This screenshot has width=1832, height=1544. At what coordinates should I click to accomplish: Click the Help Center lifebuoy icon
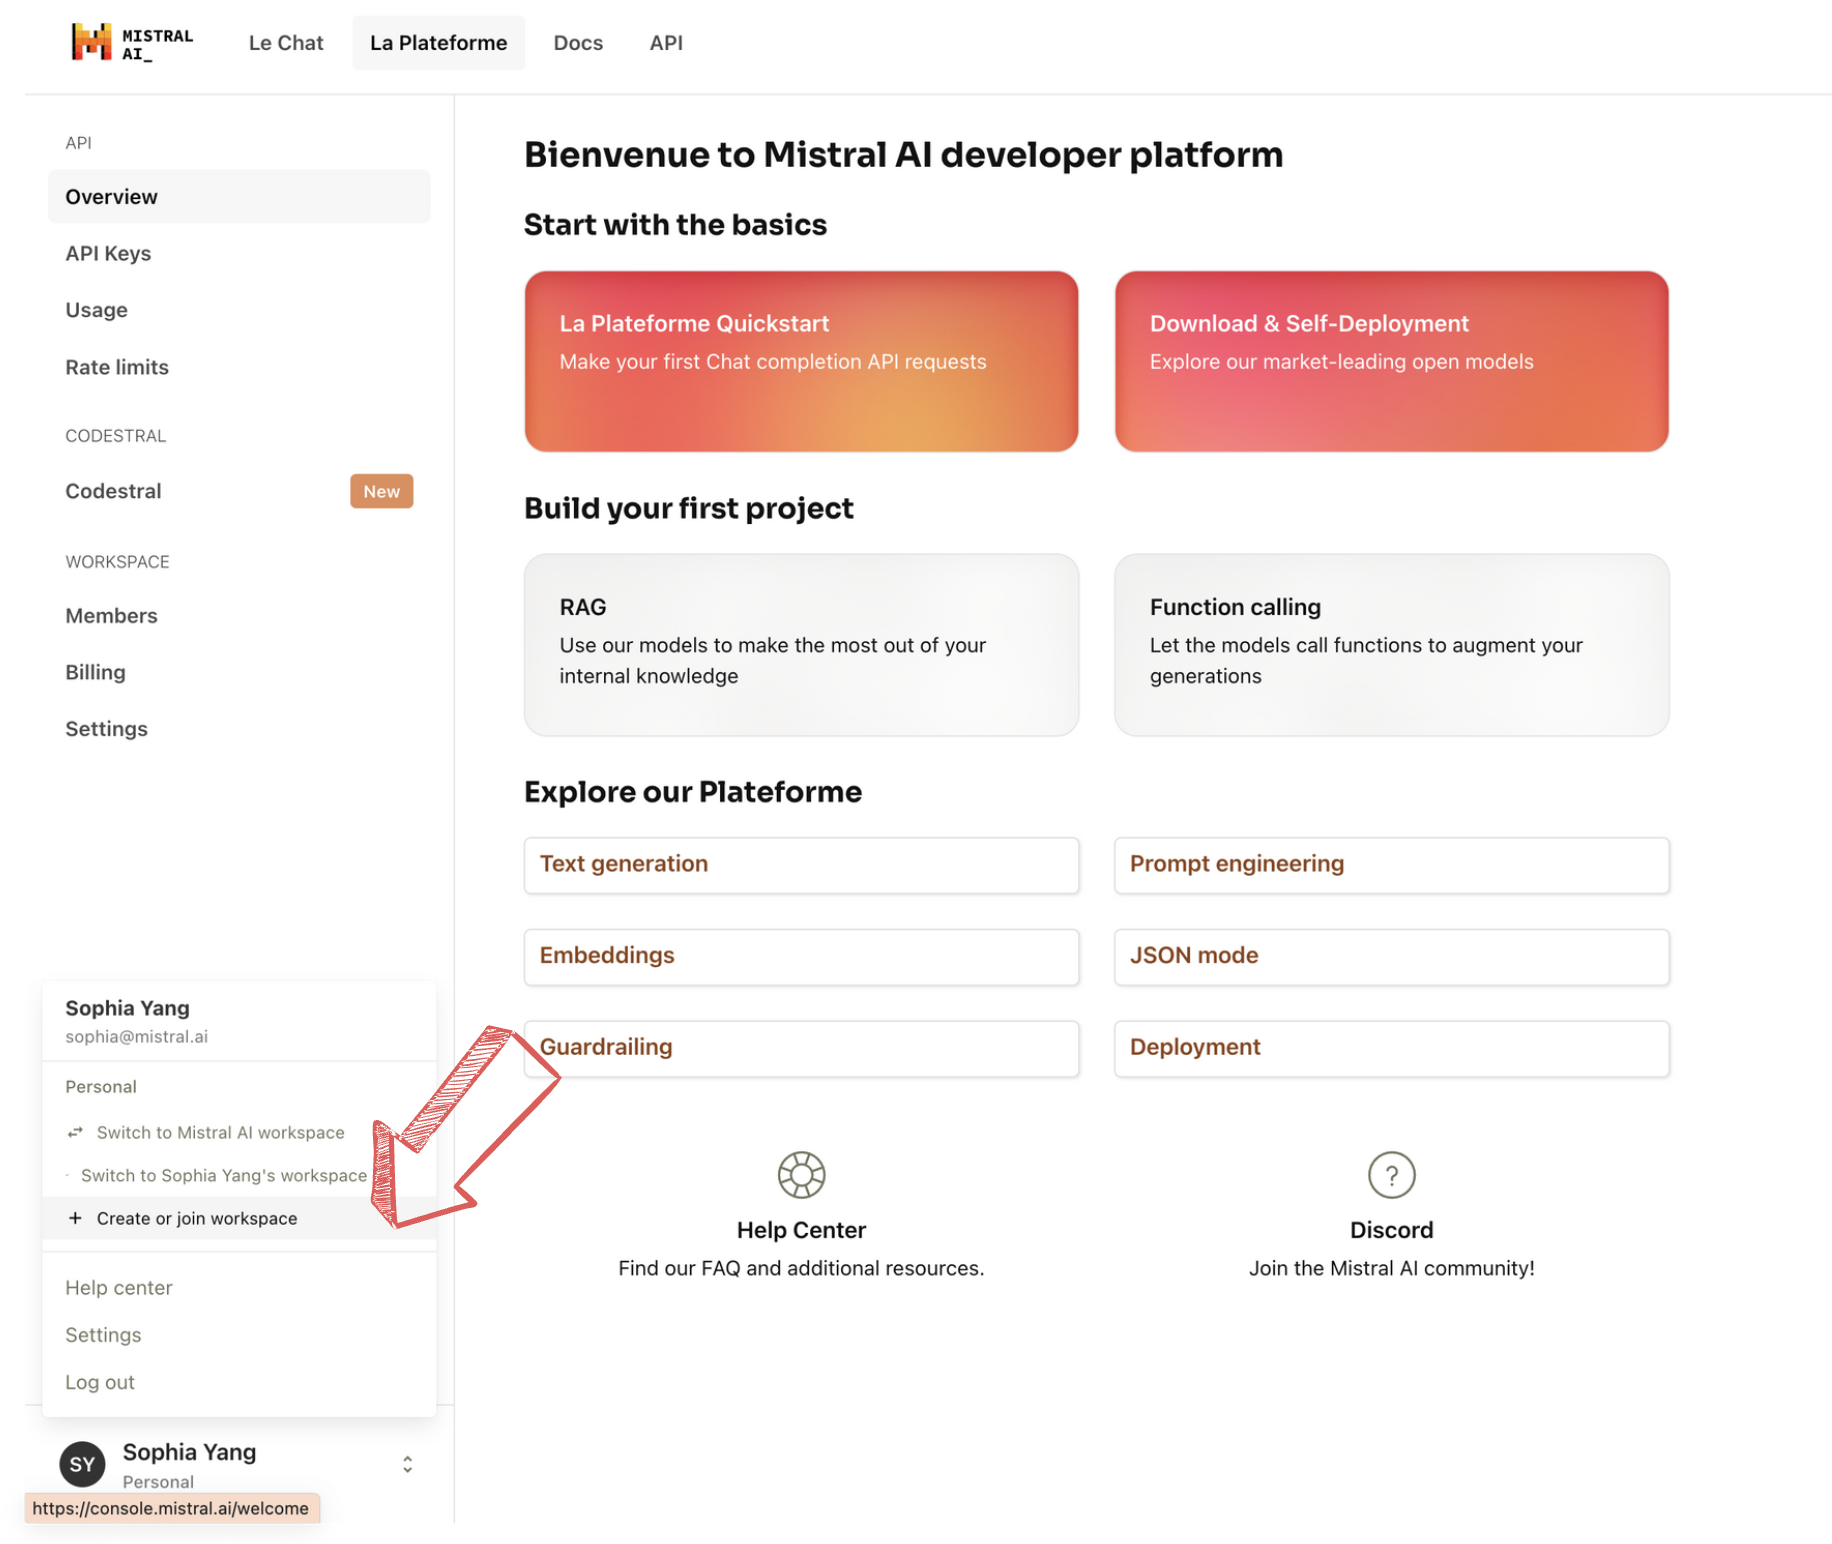point(801,1174)
